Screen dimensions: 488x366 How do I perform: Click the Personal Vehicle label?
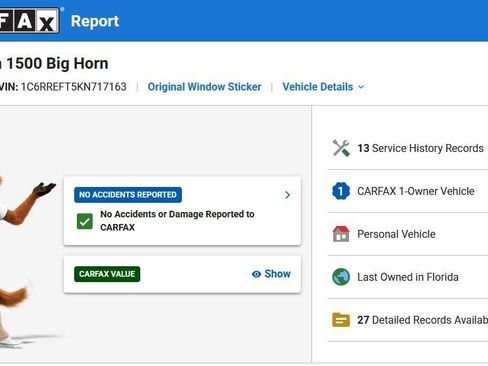pos(396,234)
